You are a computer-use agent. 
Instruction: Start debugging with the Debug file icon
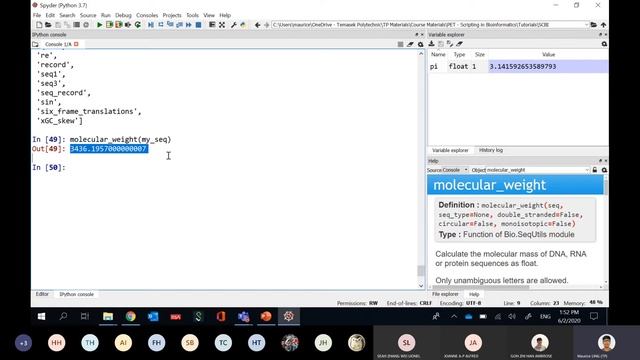click(151, 25)
